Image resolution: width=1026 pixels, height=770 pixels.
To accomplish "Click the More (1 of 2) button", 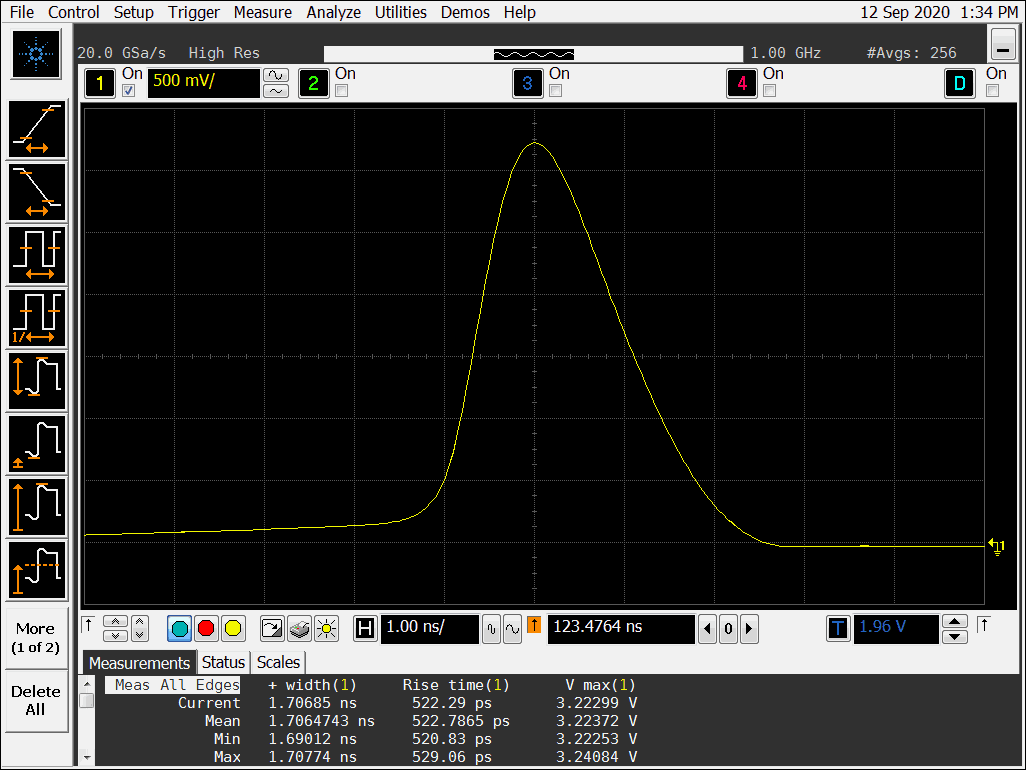I will 36,638.
